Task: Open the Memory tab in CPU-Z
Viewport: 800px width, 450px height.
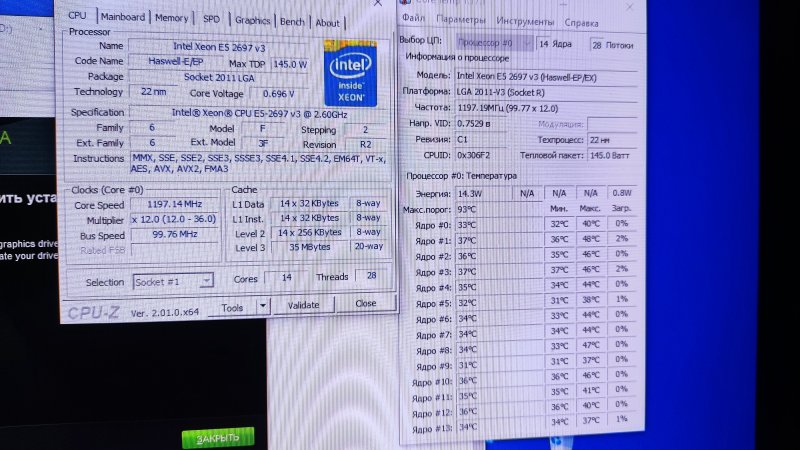Action: pyautogui.click(x=171, y=19)
